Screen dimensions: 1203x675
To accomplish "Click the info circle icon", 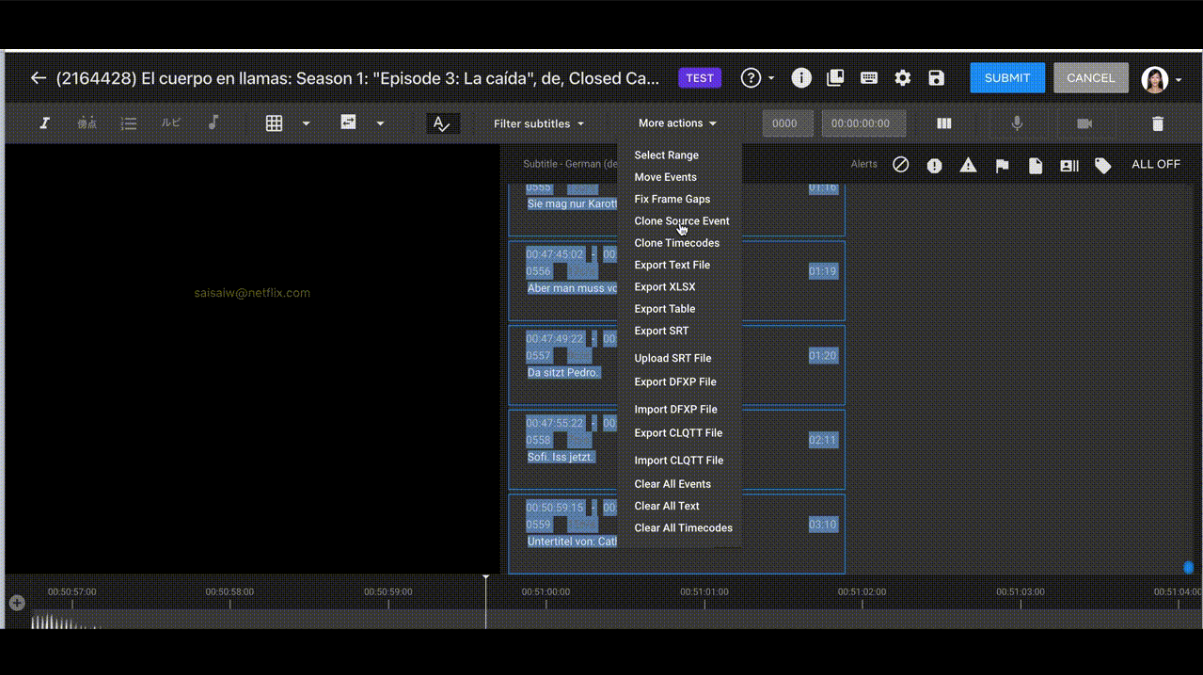I will point(801,78).
